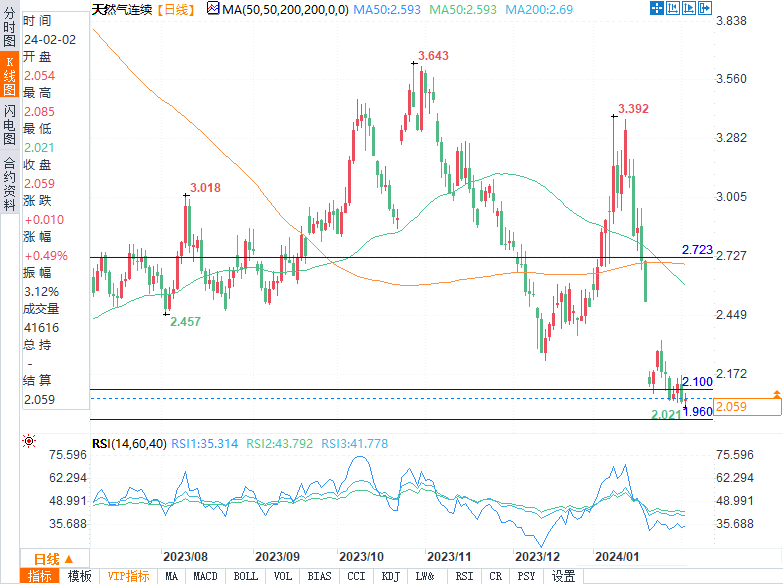
Task: Open the VIP指标 tab
Action: click(129, 576)
